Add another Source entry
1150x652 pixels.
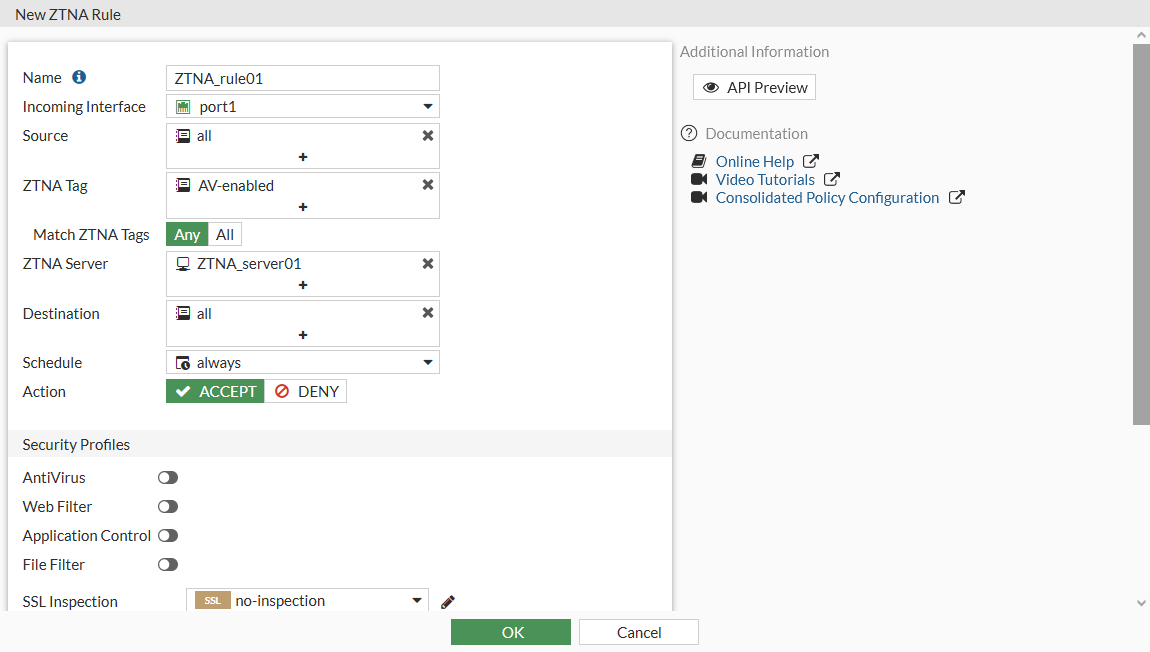pos(303,157)
